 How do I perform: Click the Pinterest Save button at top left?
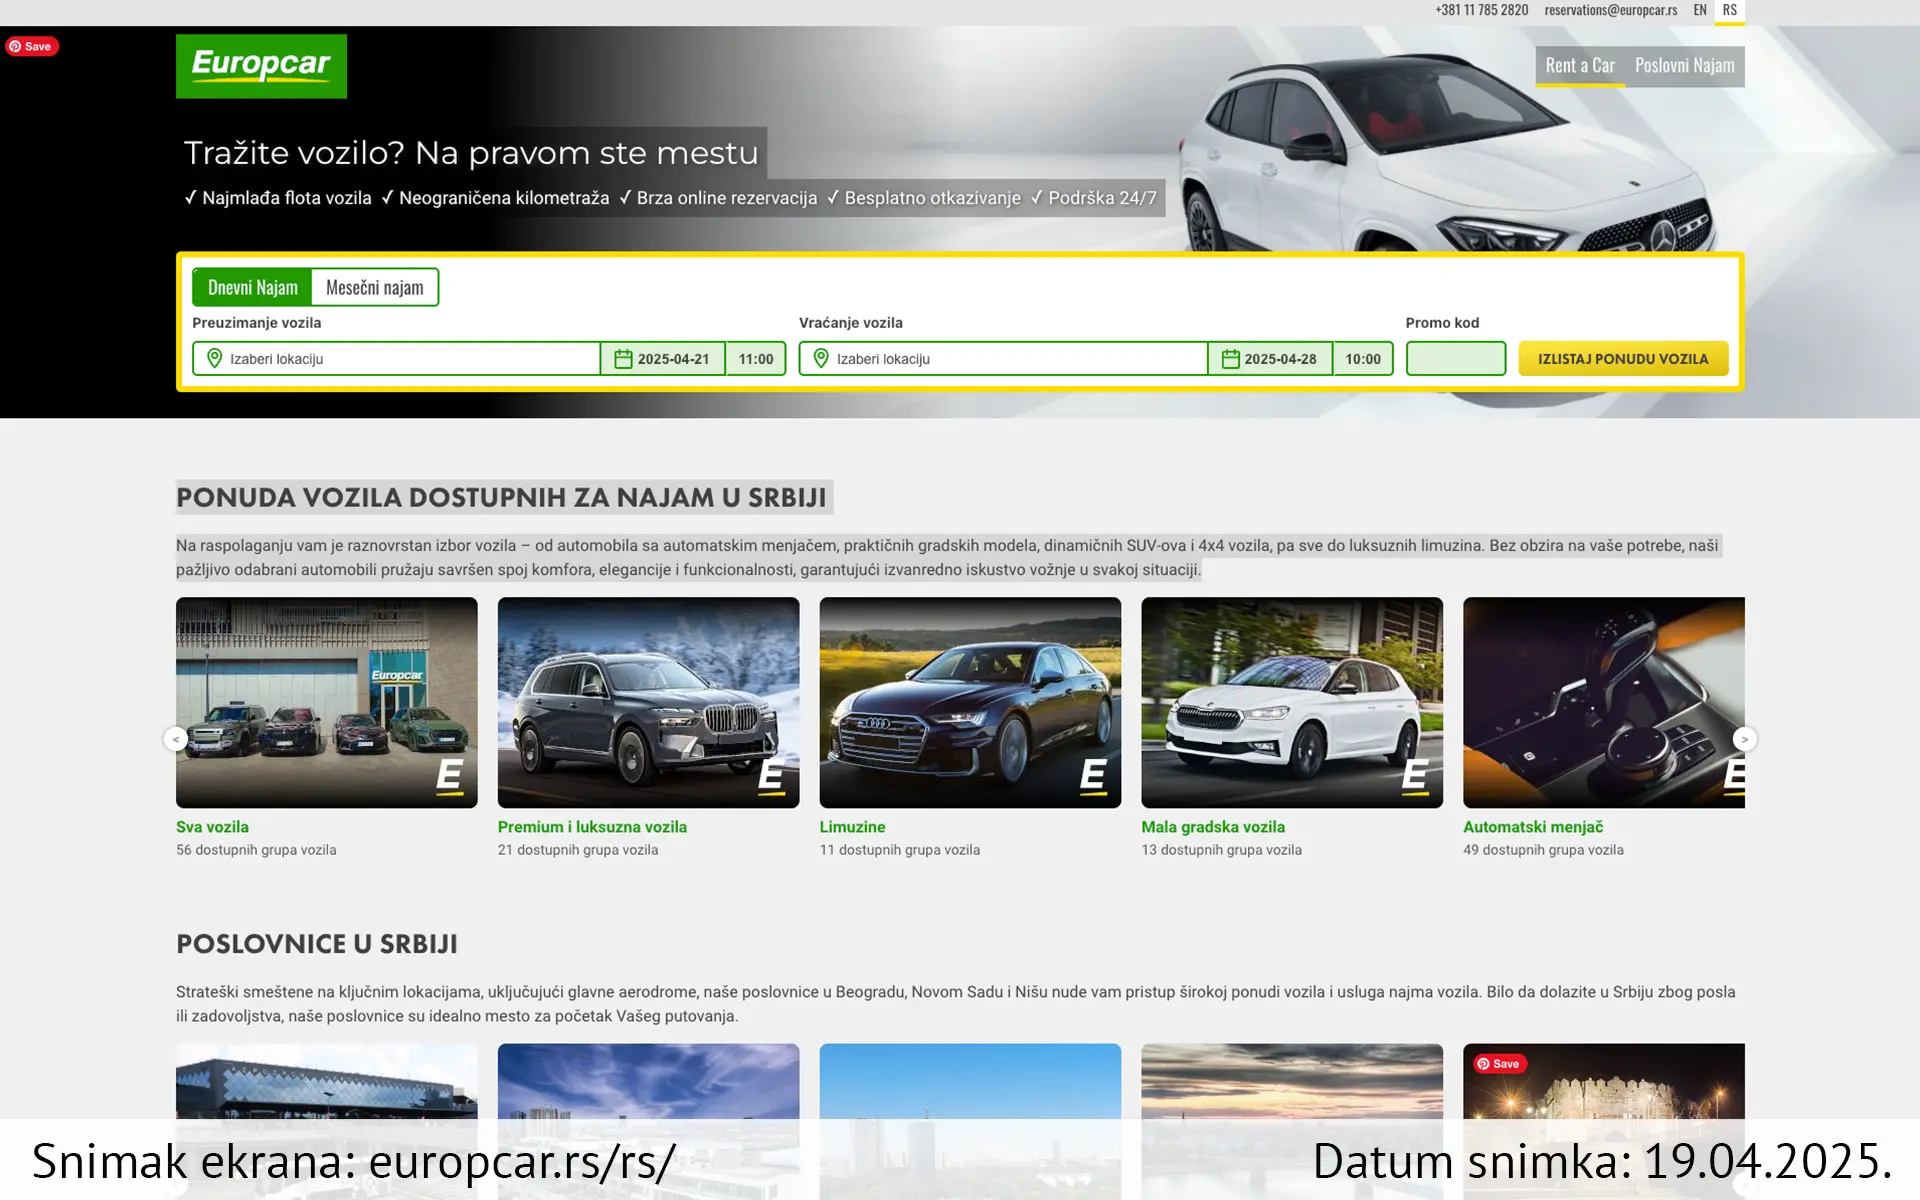[32, 46]
